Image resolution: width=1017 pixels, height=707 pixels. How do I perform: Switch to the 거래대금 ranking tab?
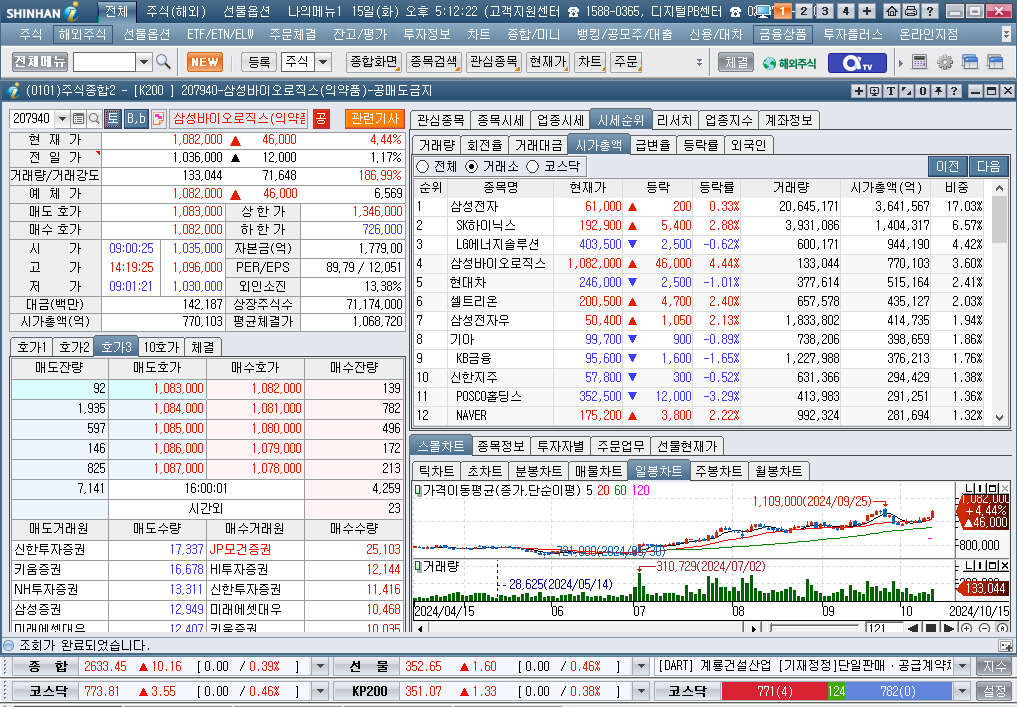tap(538, 145)
